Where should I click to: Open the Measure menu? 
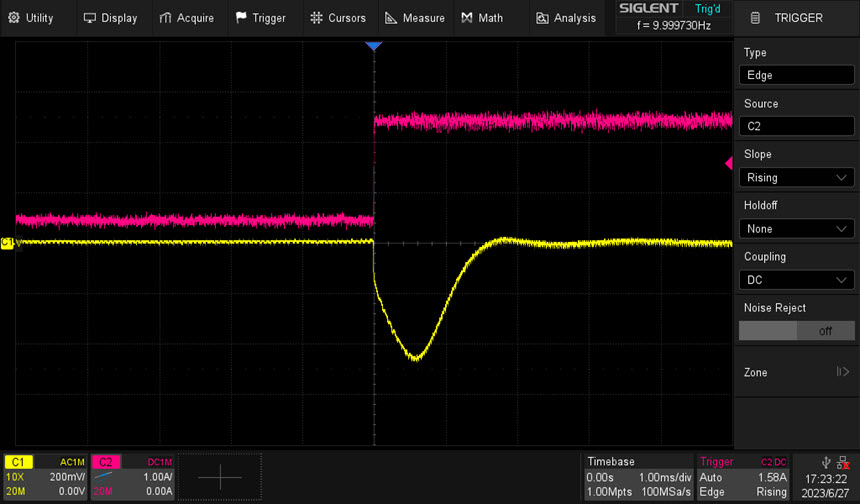(x=415, y=18)
